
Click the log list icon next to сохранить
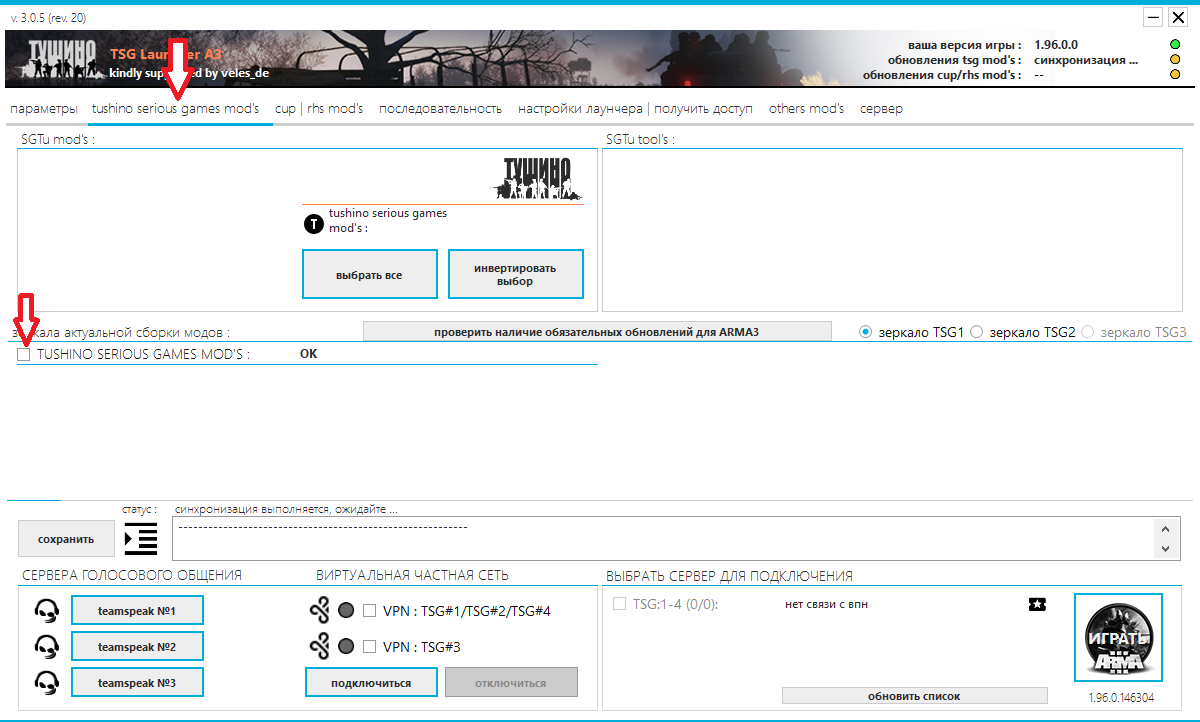click(141, 538)
